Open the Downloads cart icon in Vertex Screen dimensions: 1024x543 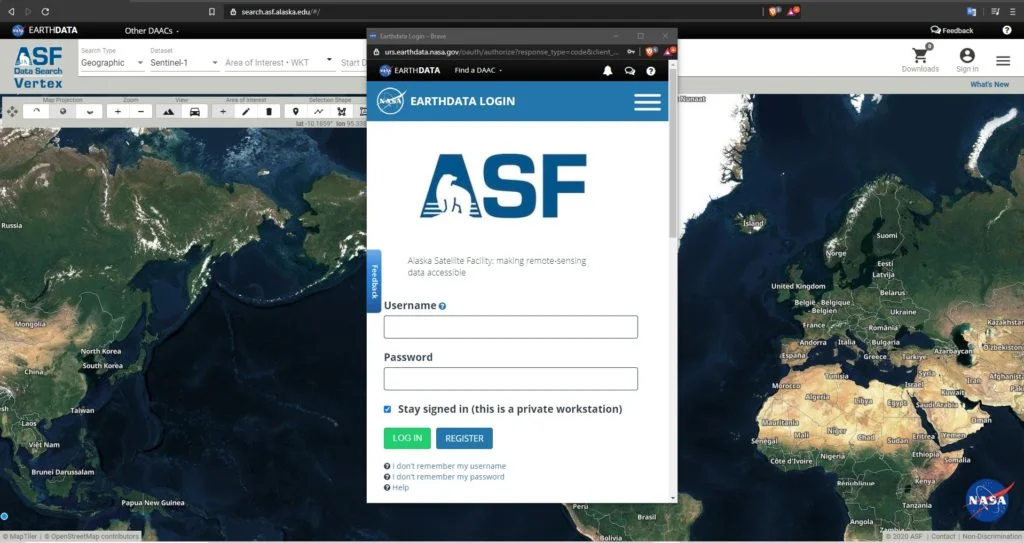(921, 55)
